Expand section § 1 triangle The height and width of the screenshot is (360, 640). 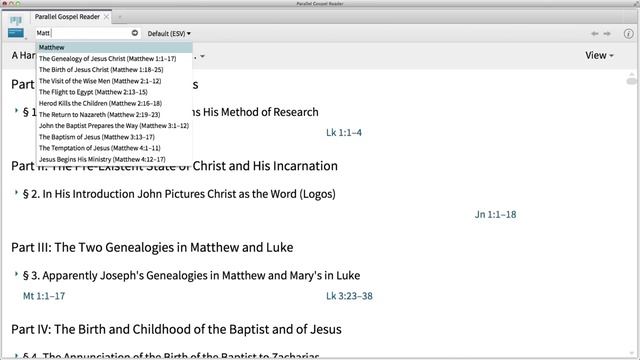pos(16,111)
